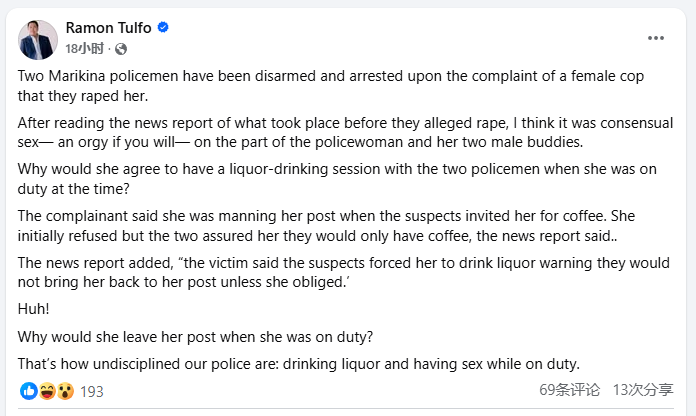Open the Ramon Tulfo profile name link
This screenshot has height=416, width=696.
coord(108,28)
